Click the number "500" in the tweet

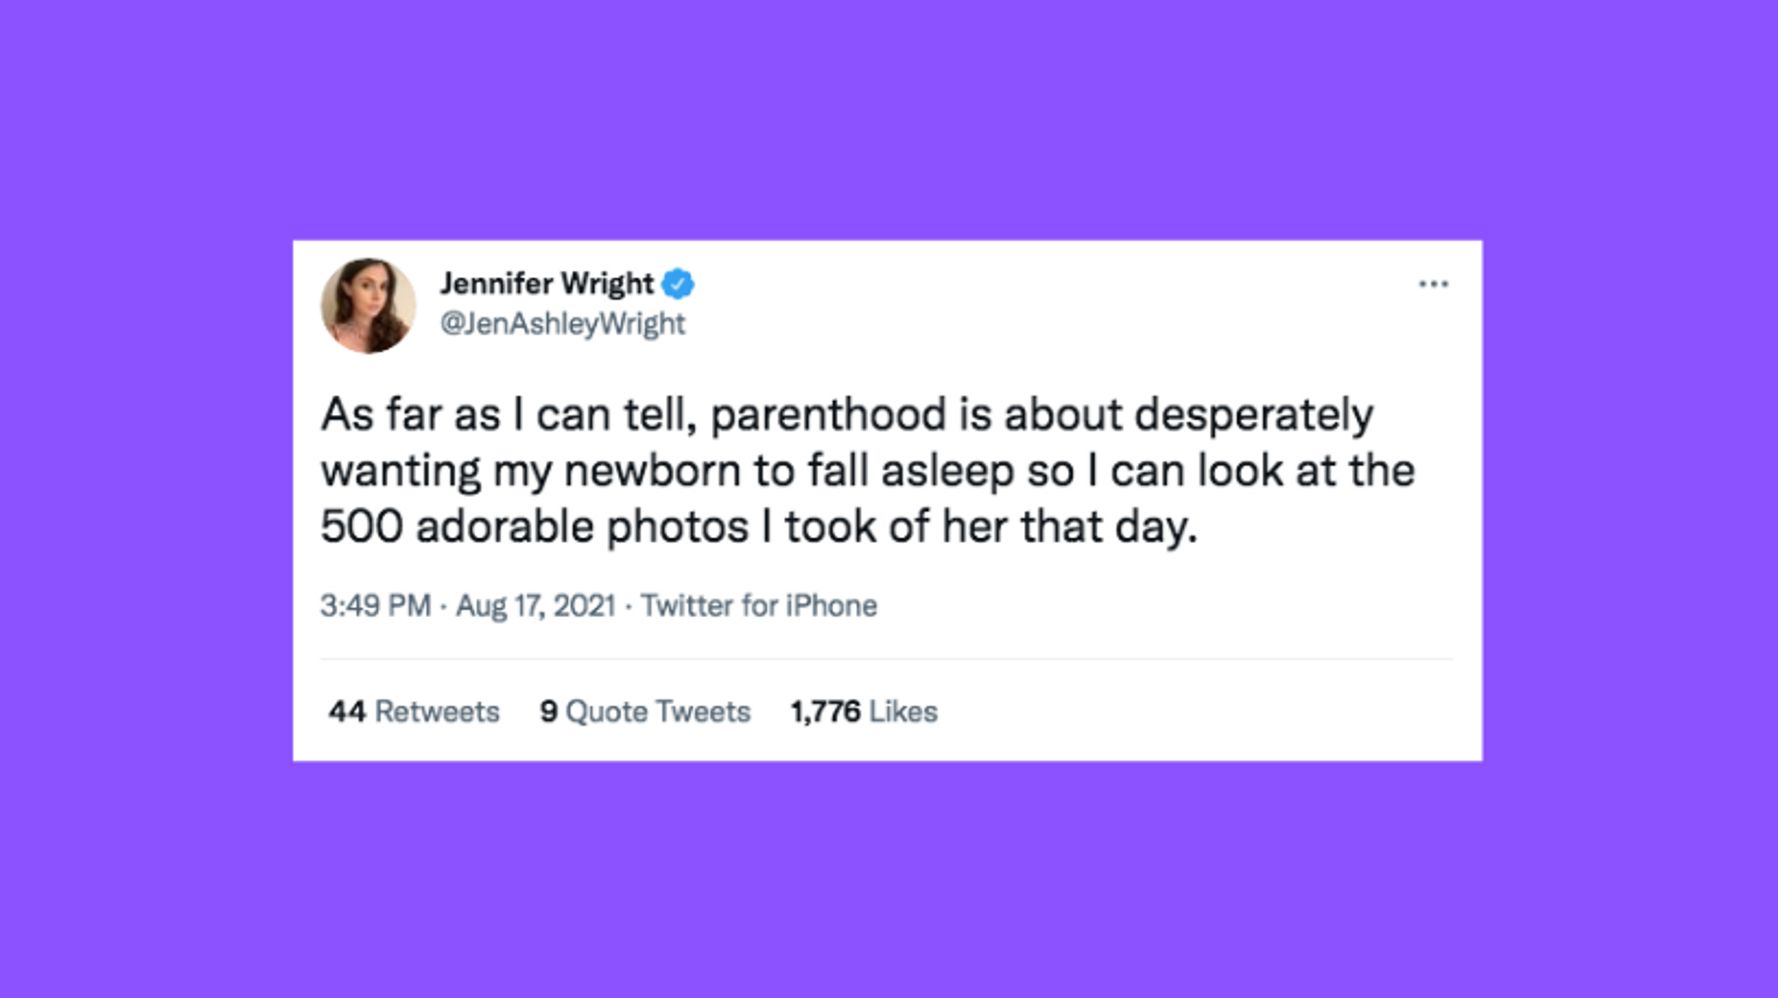(361, 527)
